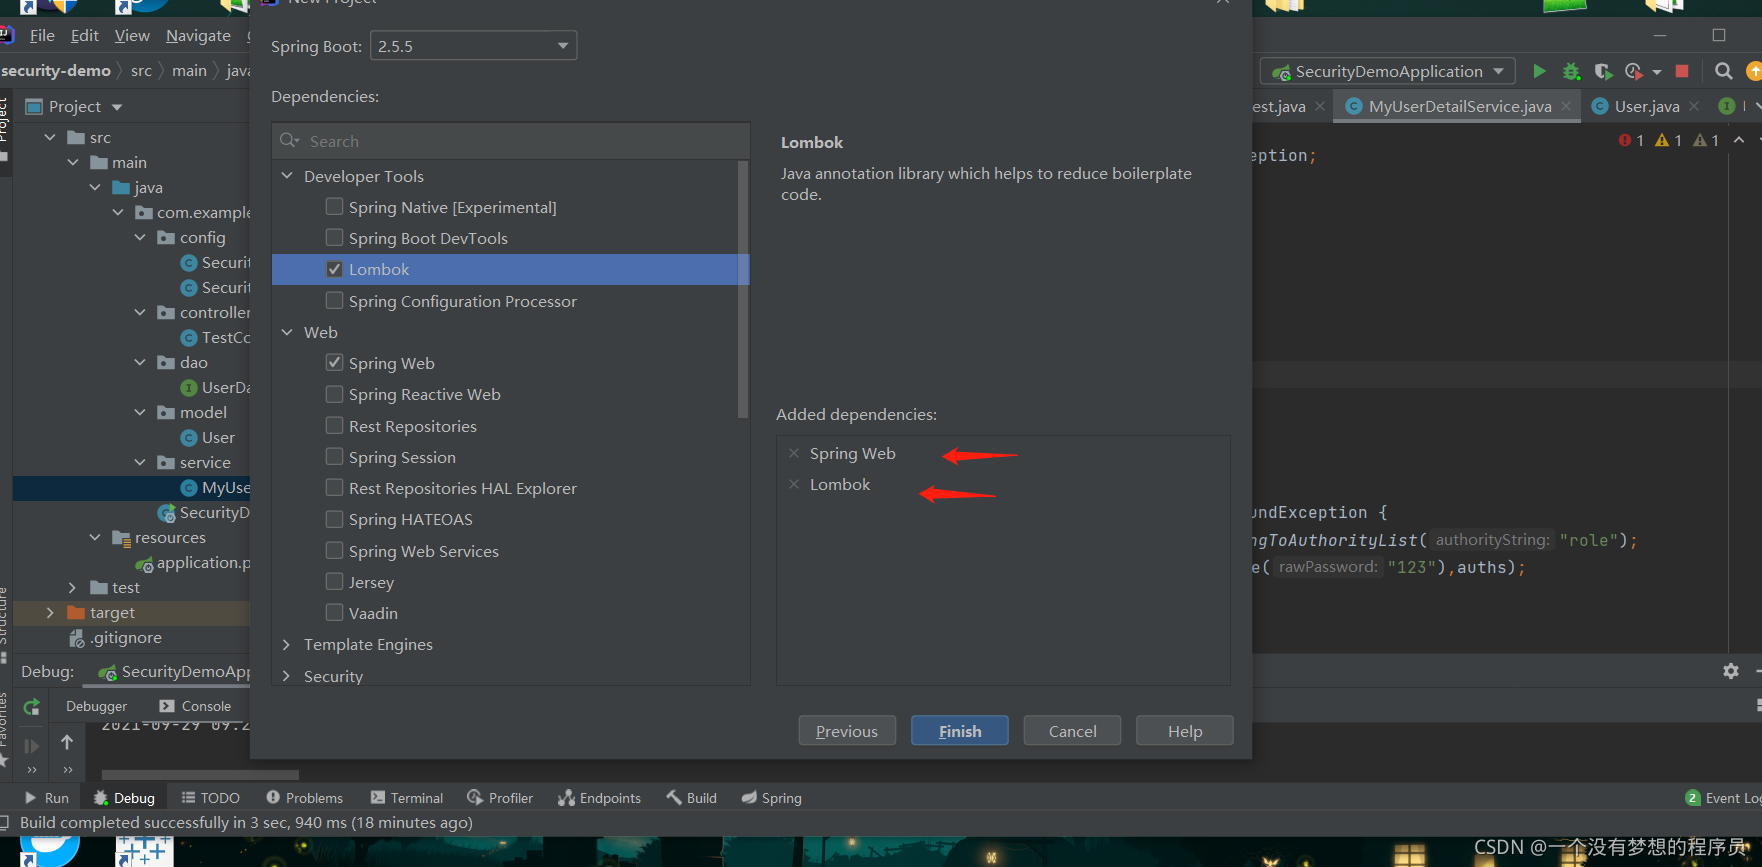Viewport: 1762px width, 867px height.
Task: Click the Help button
Action: [1185, 731]
